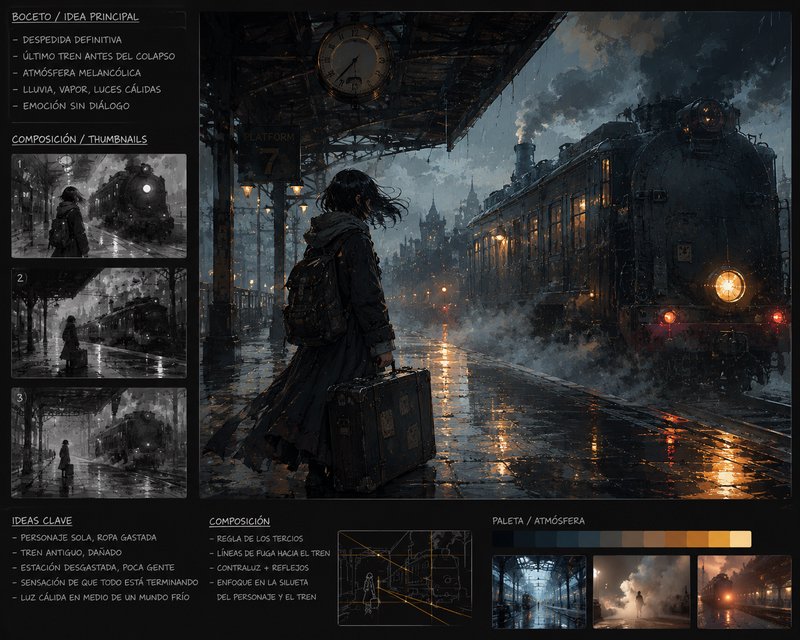800x640 pixels.
Task: Click the underlined "COMPOSICIÓN" heading at the bottom
Action: pyautogui.click(x=239, y=522)
